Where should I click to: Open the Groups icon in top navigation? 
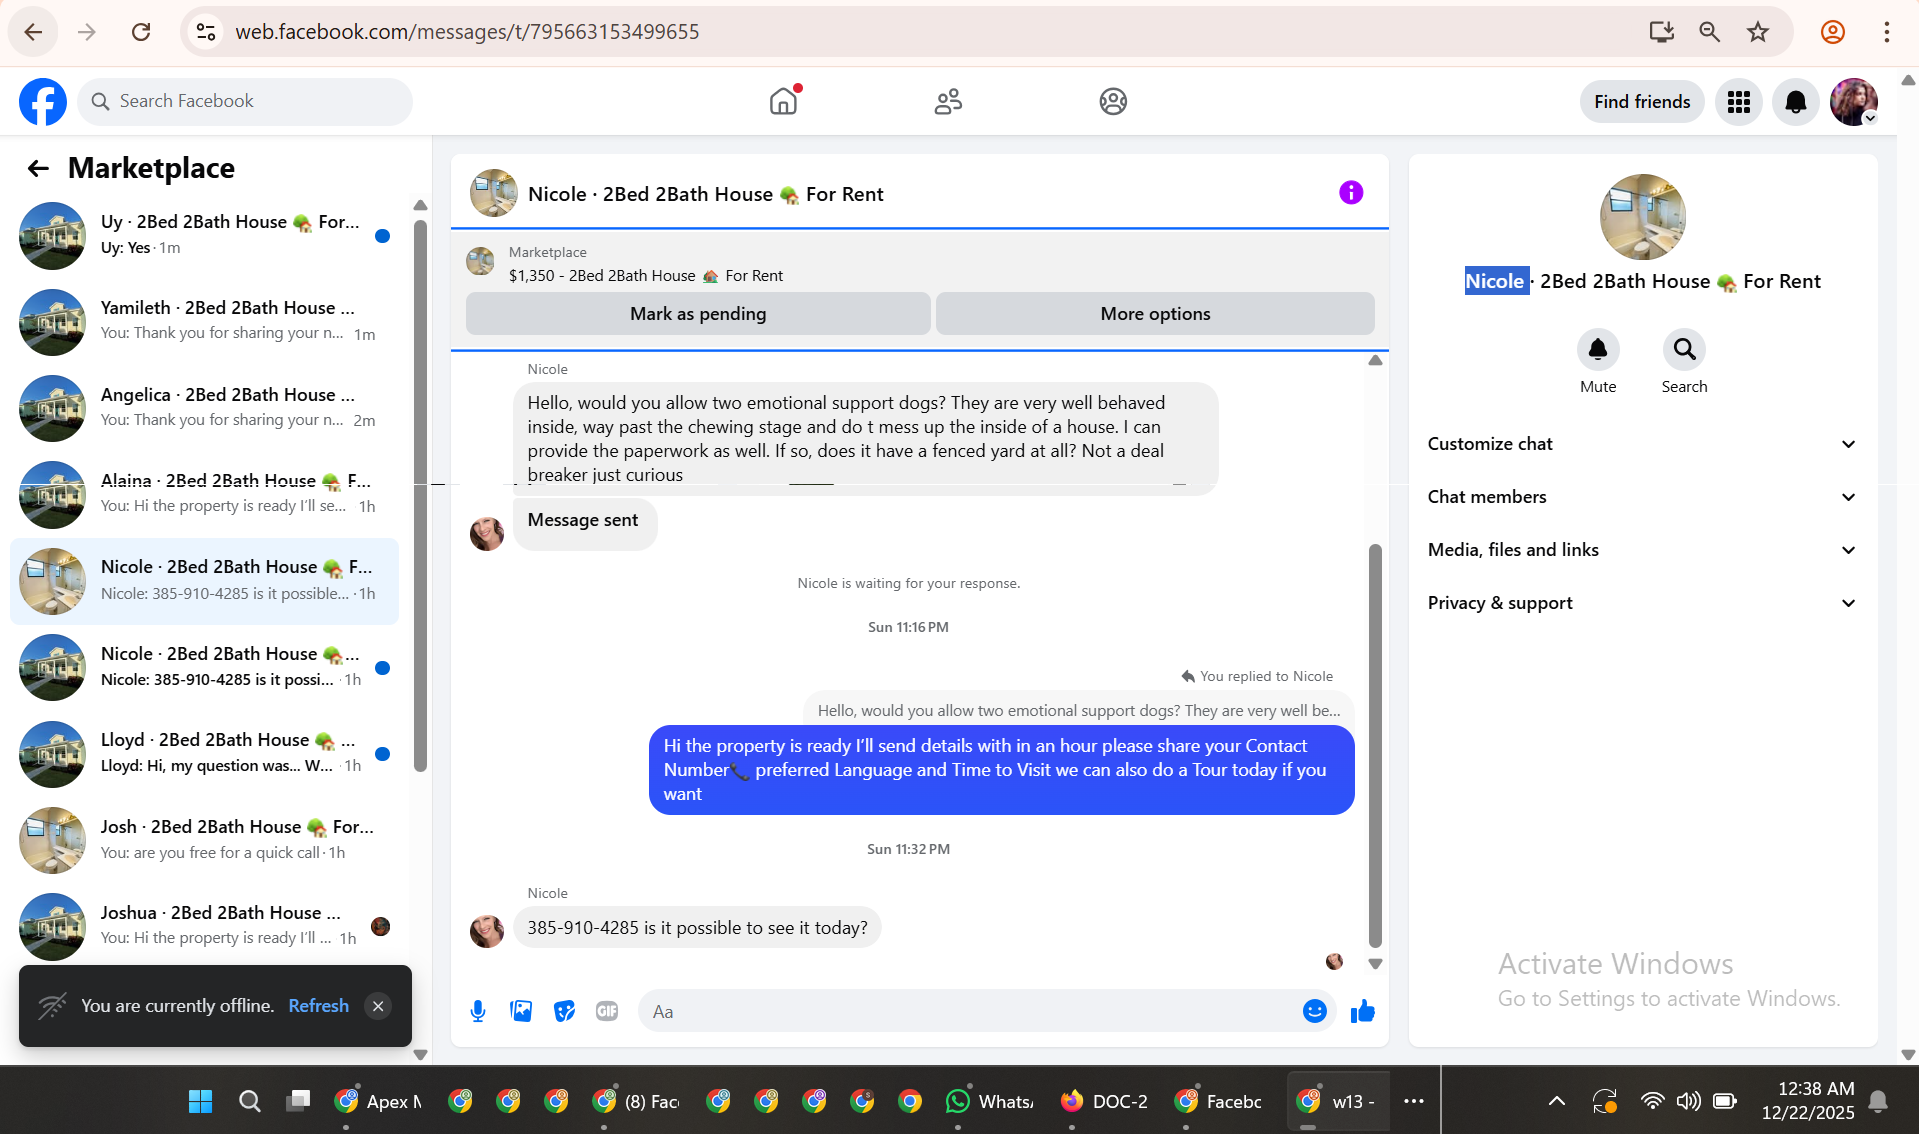(1113, 101)
